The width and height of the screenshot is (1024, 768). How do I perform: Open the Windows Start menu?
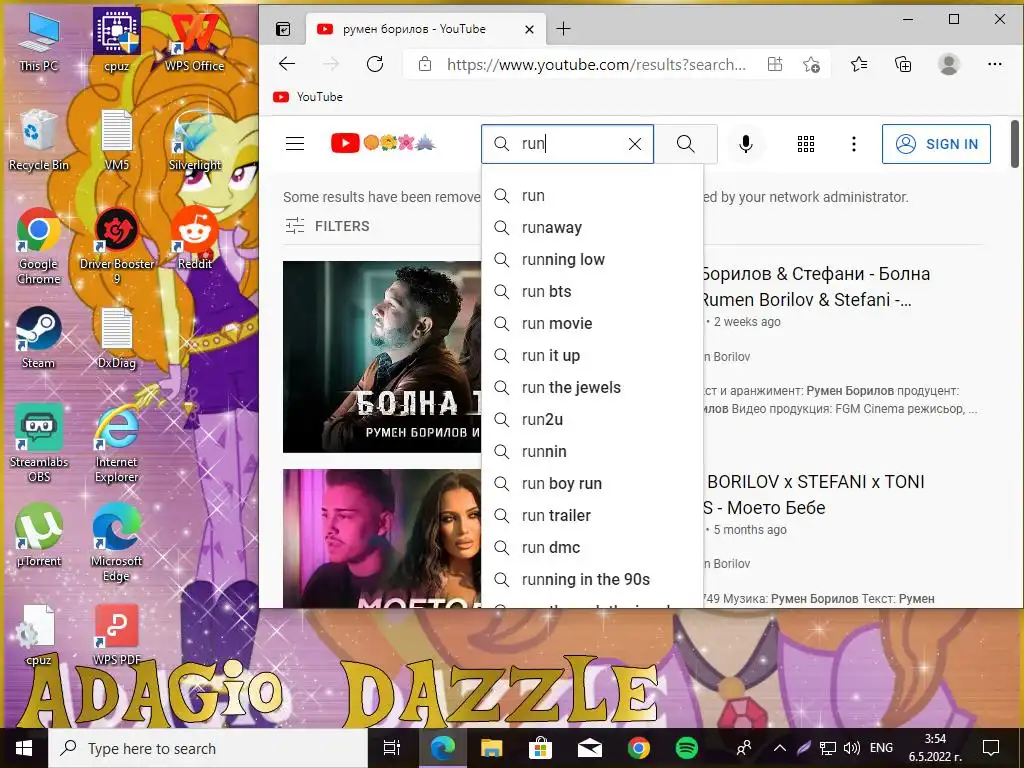(x=24, y=748)
